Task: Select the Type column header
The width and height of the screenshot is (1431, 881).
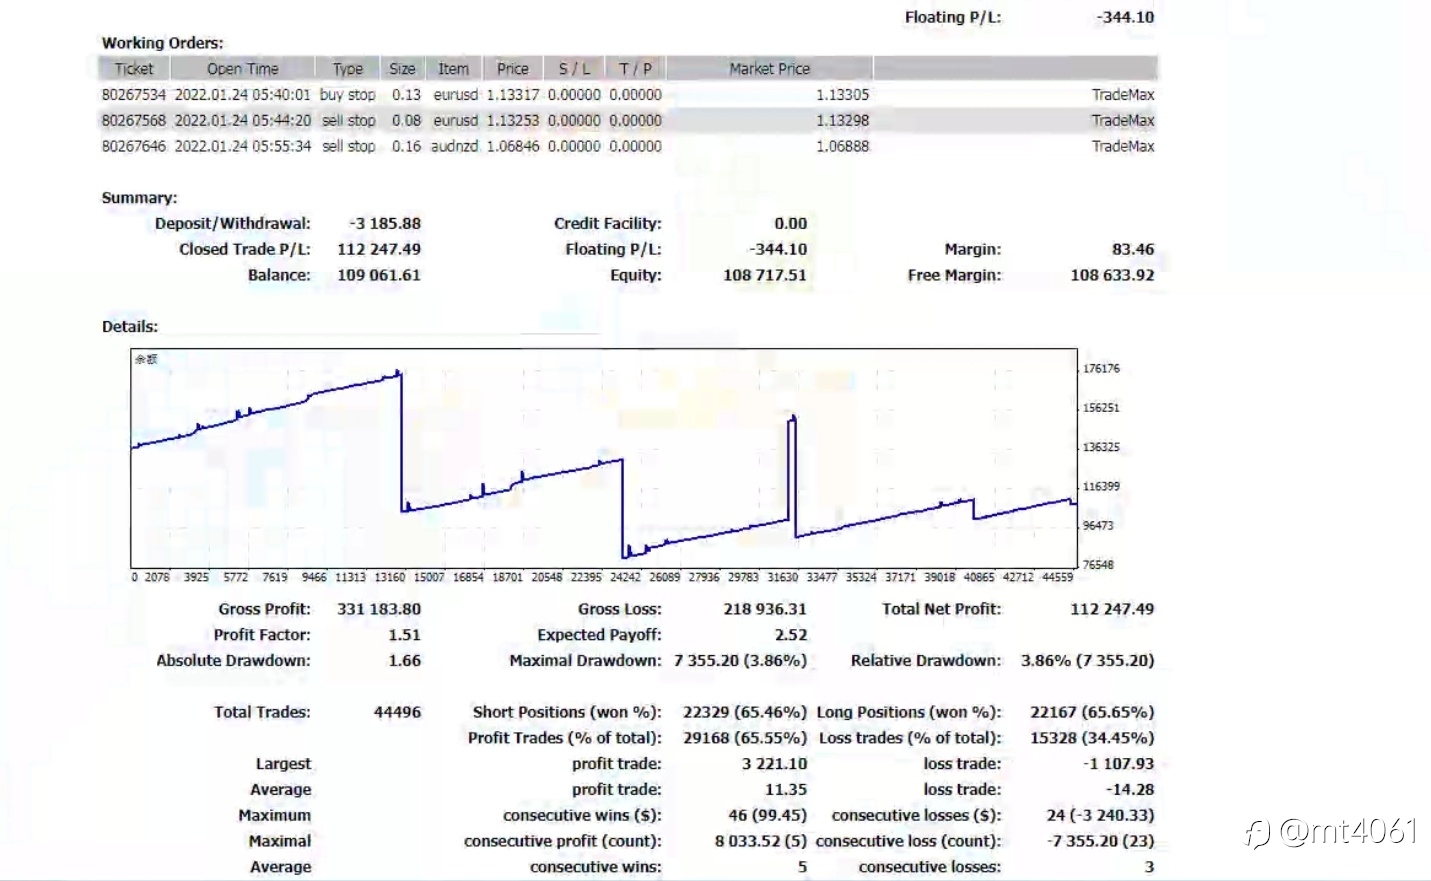Action: click(x=348, y=69)
